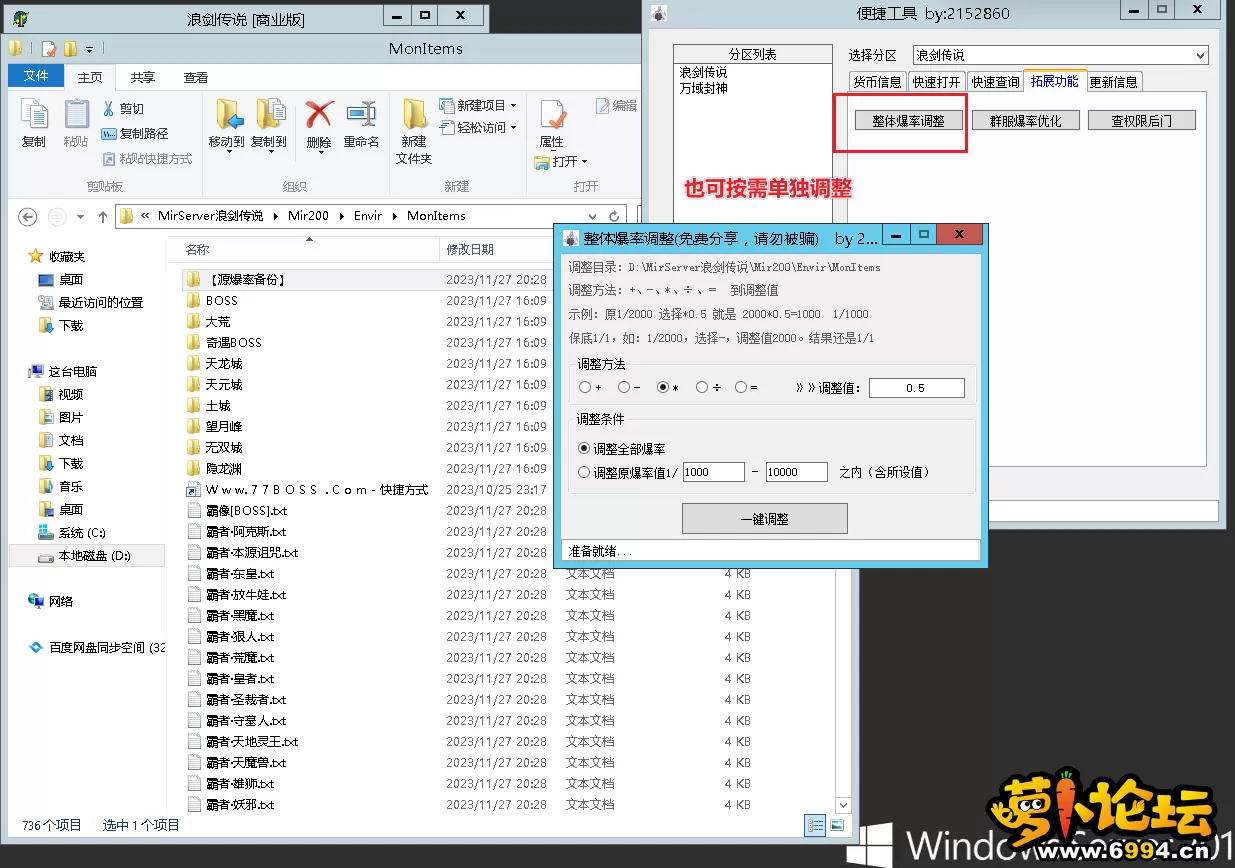Select the ÷ adjustment method radio
This screenshot has height=868, width=1235.
click(x=702, y=387)
